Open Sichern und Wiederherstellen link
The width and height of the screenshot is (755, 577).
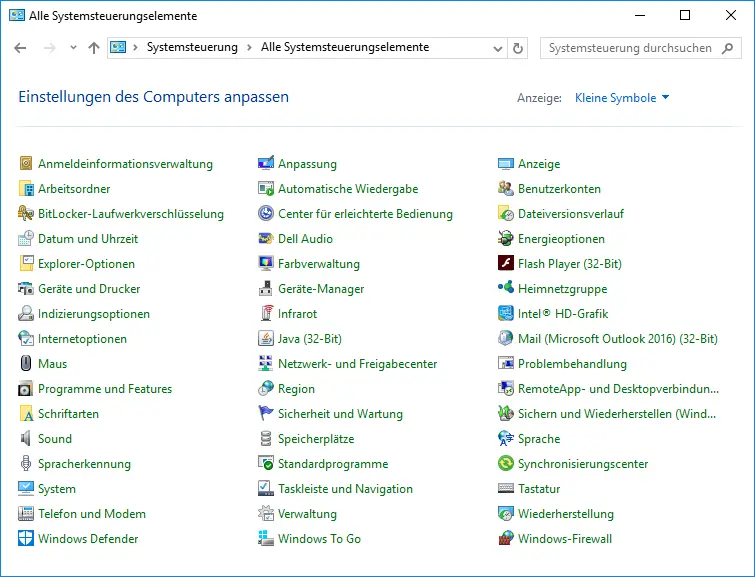coord(617,414)
